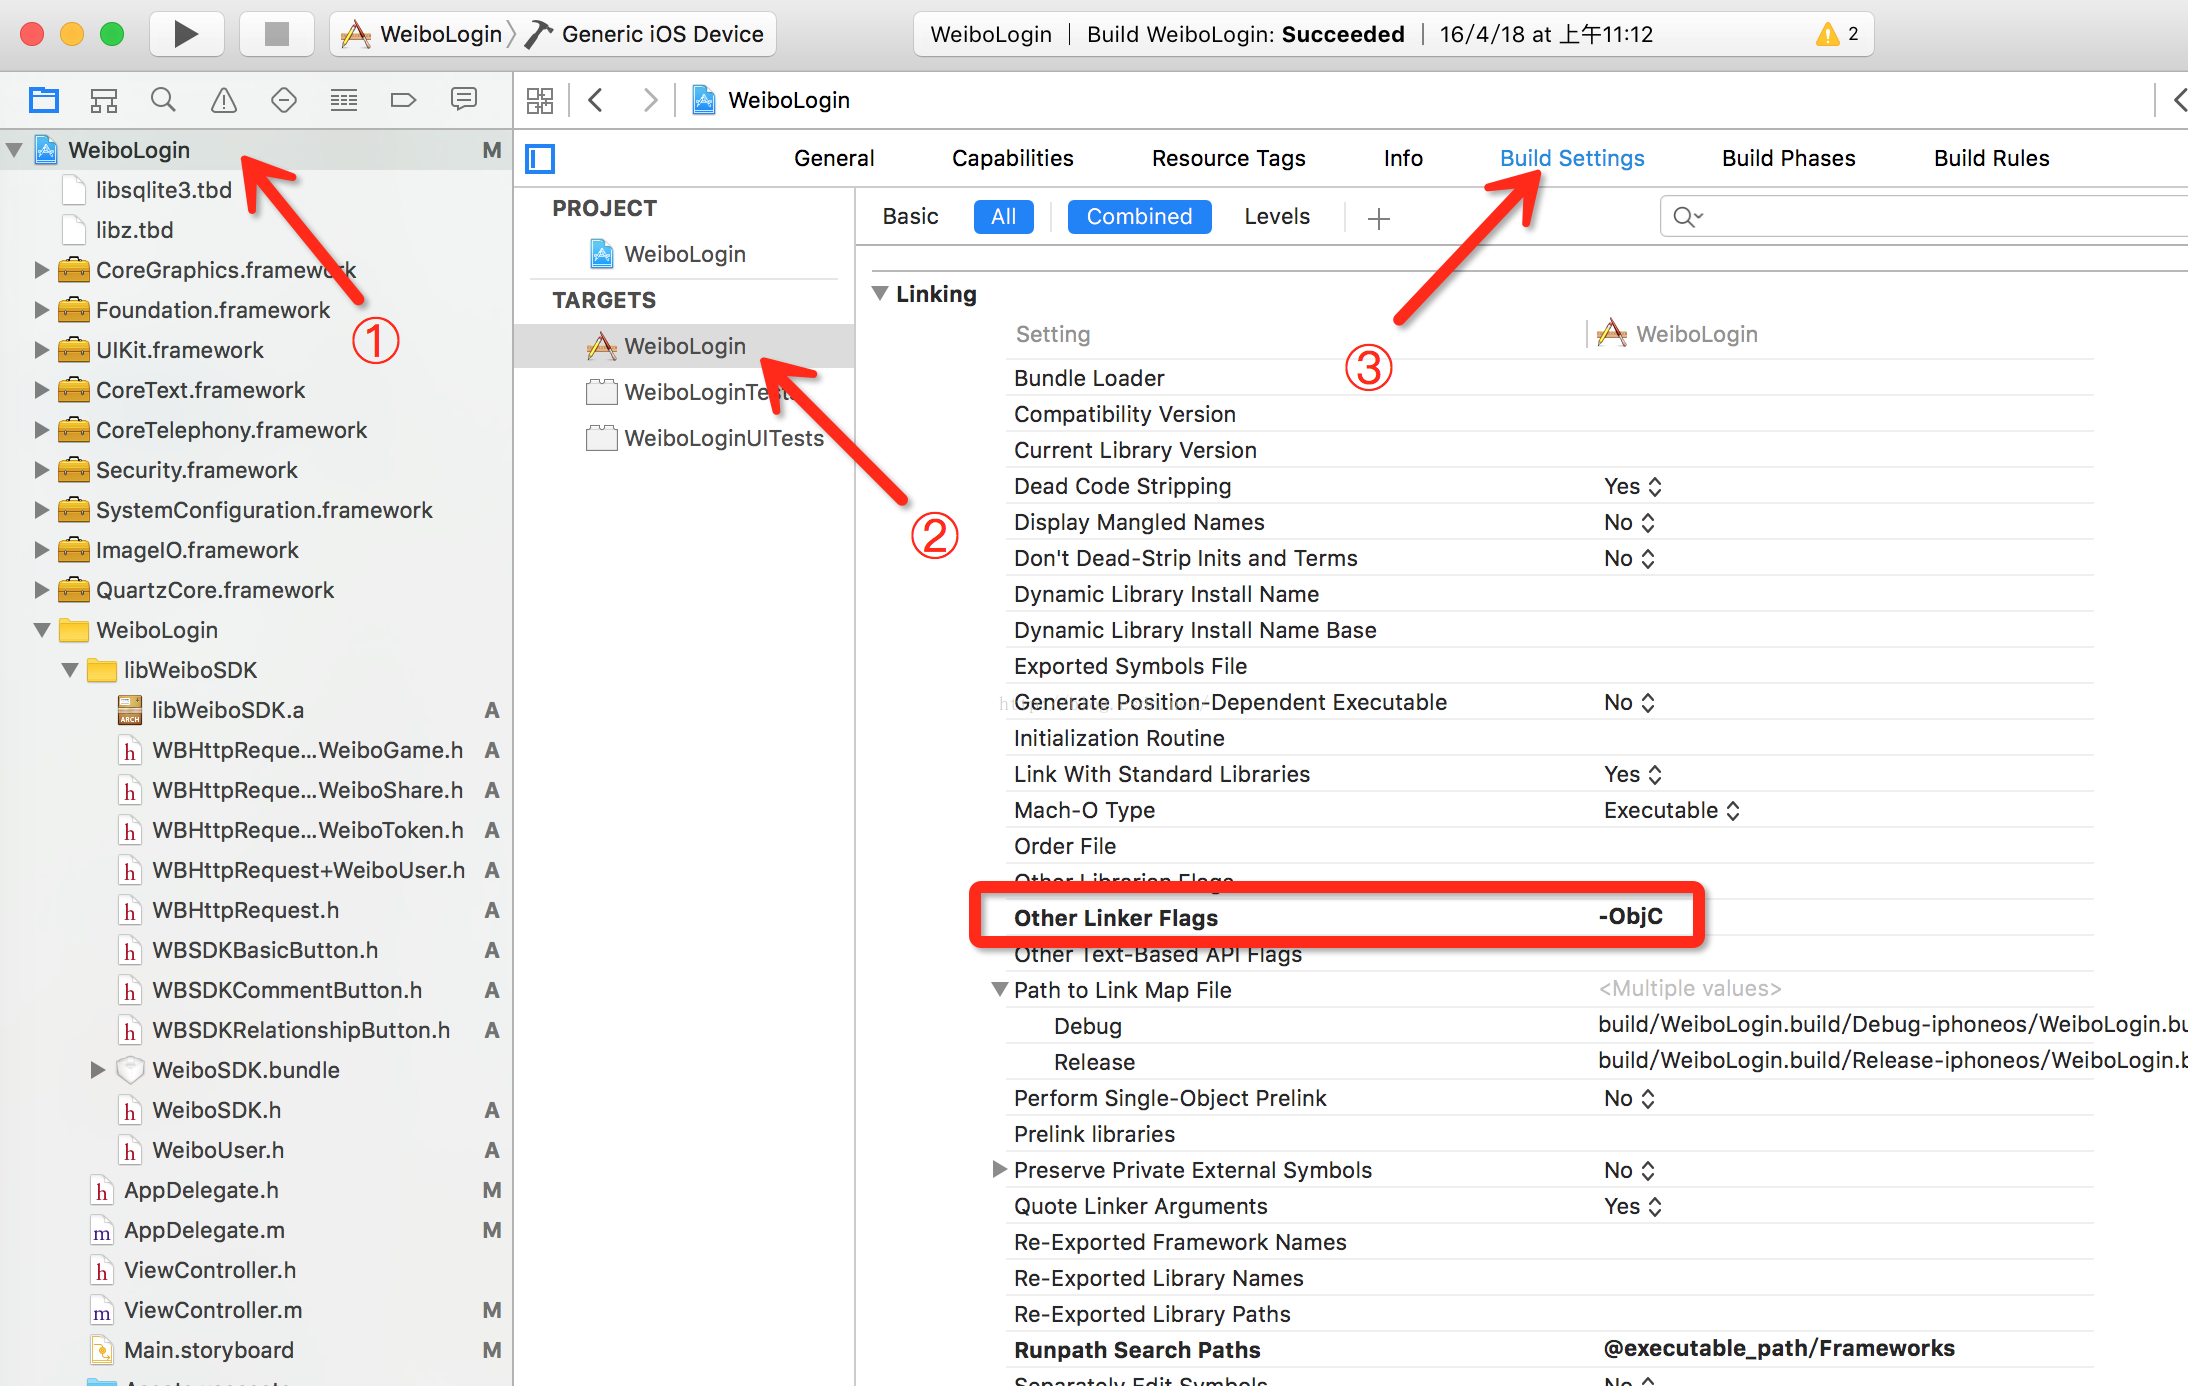Change Link With Standard Libraries value
Image resolution: width=2188 pixels, height=1386 pixels.
1633,774
